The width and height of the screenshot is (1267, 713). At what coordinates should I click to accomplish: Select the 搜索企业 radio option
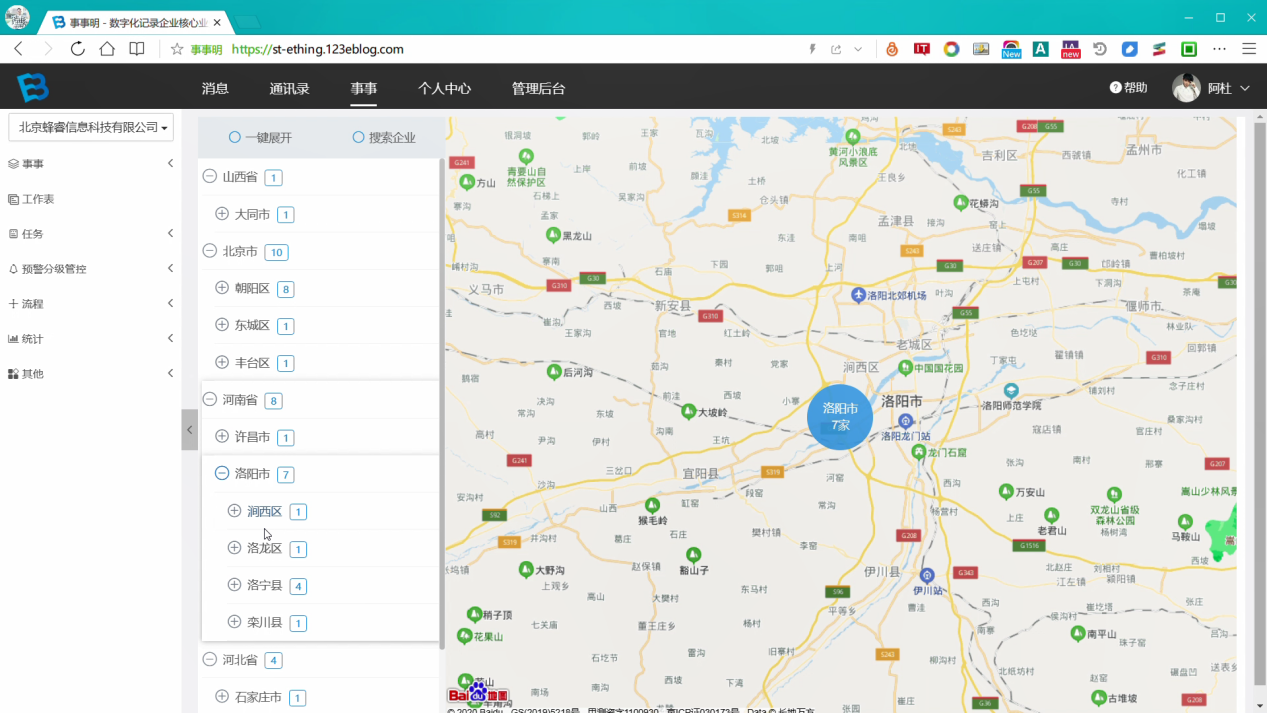point(358,137)
